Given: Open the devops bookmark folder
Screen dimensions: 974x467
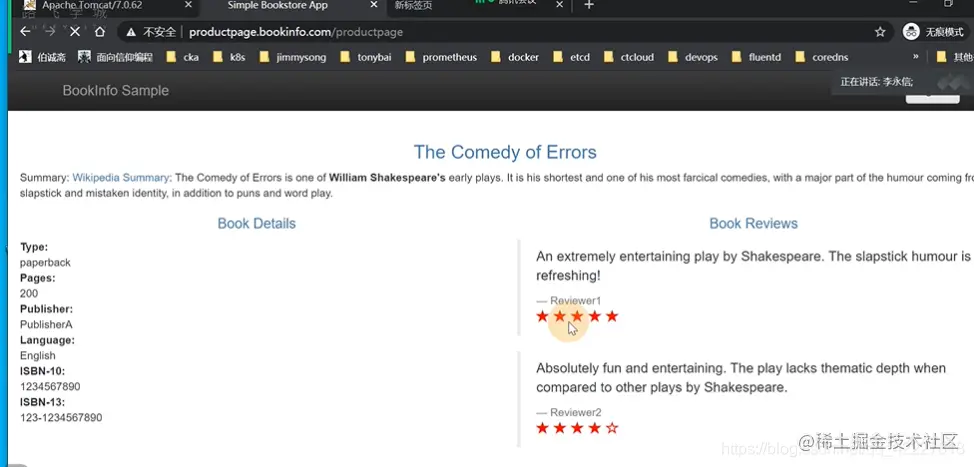Looking at the screenshot, I should tap(693, 57).
